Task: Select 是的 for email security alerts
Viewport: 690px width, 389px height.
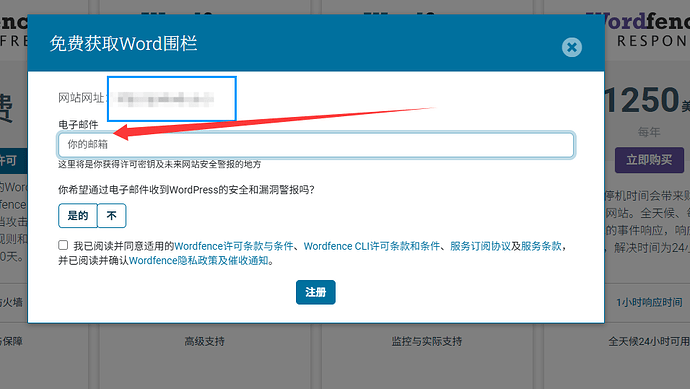Action: [77, 216]
